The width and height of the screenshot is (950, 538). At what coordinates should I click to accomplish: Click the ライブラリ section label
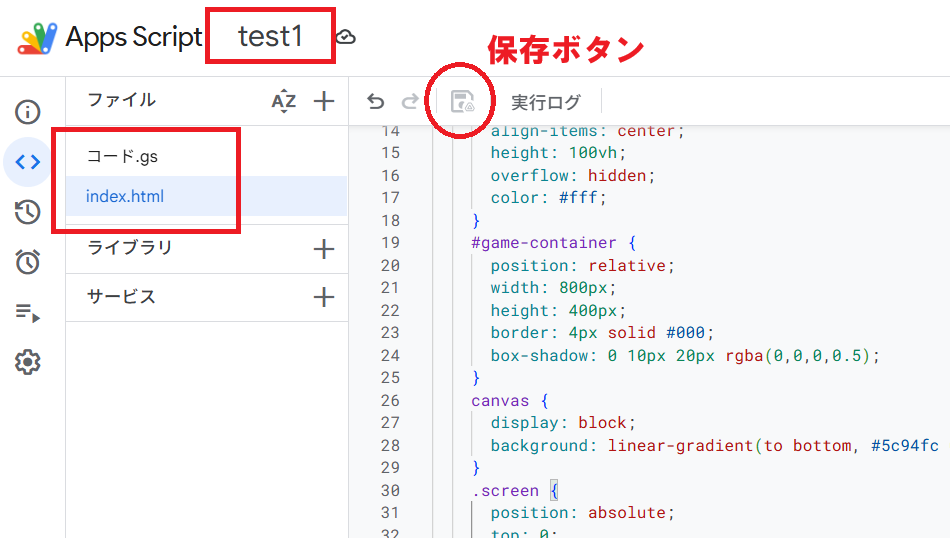[x=130, y=248]
